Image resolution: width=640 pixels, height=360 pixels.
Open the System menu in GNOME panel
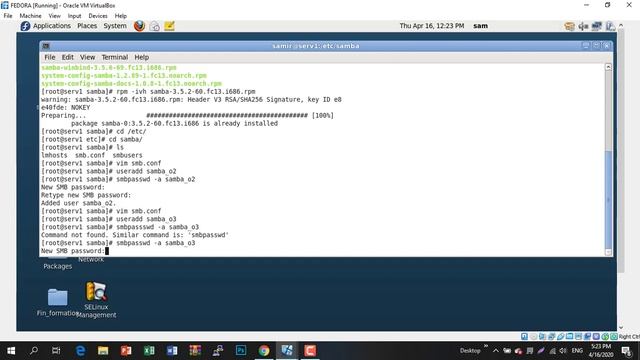pyautogui.click(x=115, y=26)
